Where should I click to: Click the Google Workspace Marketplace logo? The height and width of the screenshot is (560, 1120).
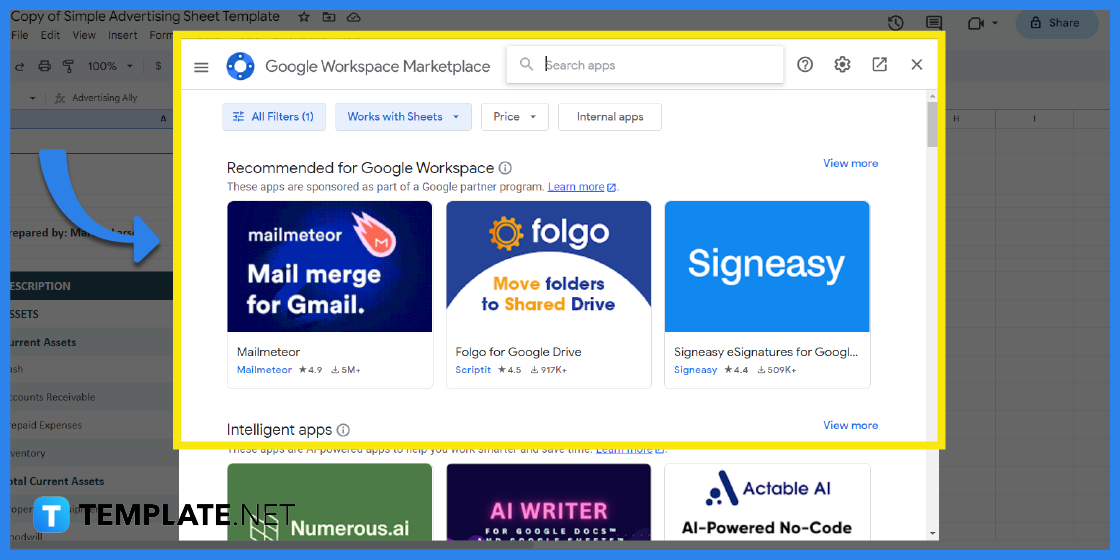[x=241, y=66]
